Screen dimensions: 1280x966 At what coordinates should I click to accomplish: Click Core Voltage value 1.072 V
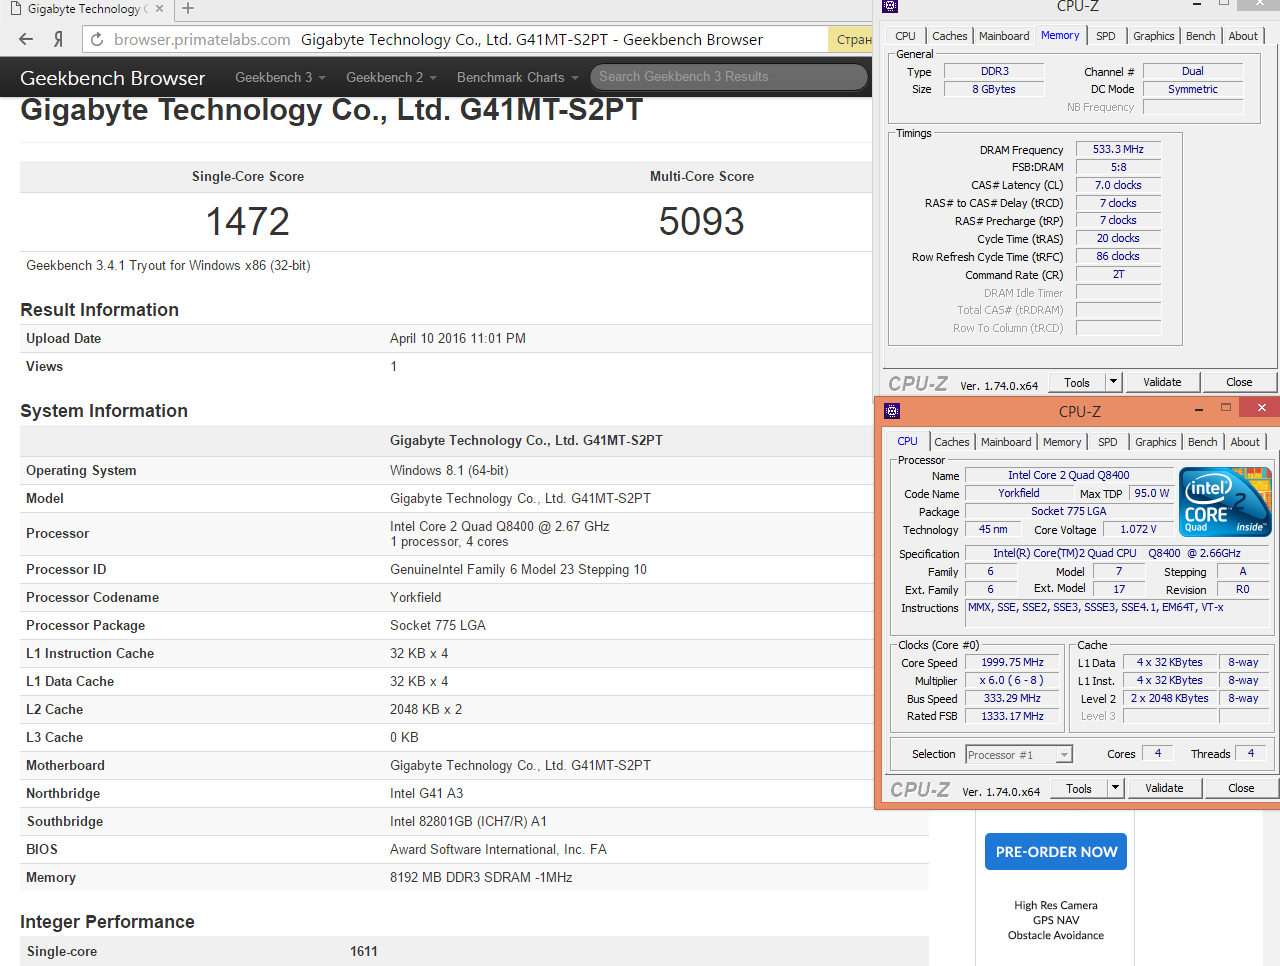coord(1138,529)
